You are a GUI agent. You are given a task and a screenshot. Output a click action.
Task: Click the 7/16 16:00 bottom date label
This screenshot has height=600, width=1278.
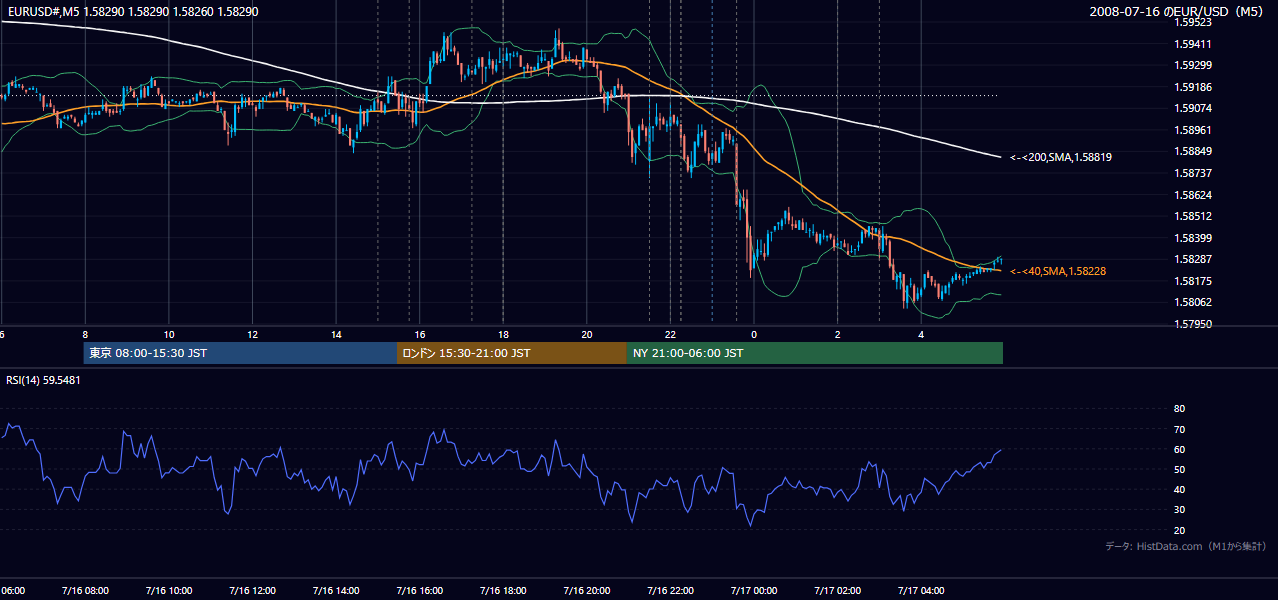pos(419,591)
